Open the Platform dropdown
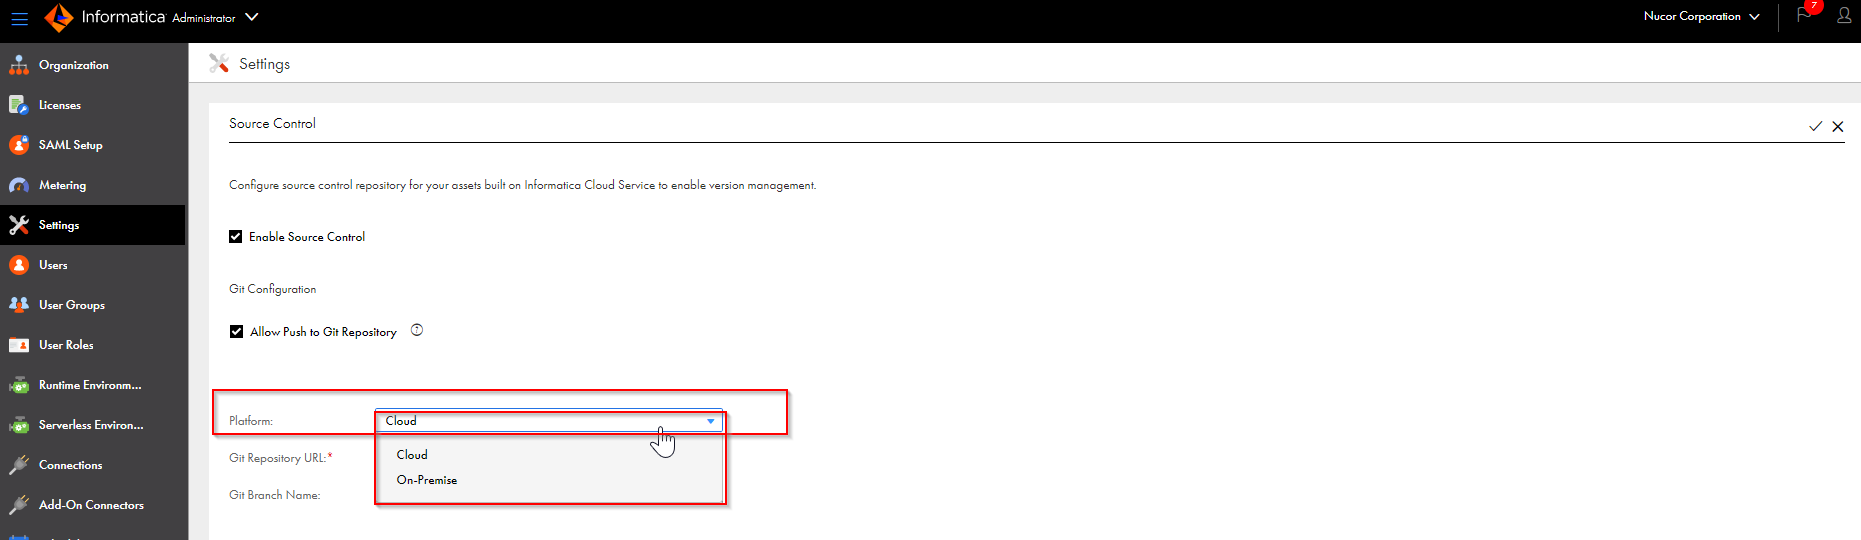The image size is (1861, 540). coord(549,421)
